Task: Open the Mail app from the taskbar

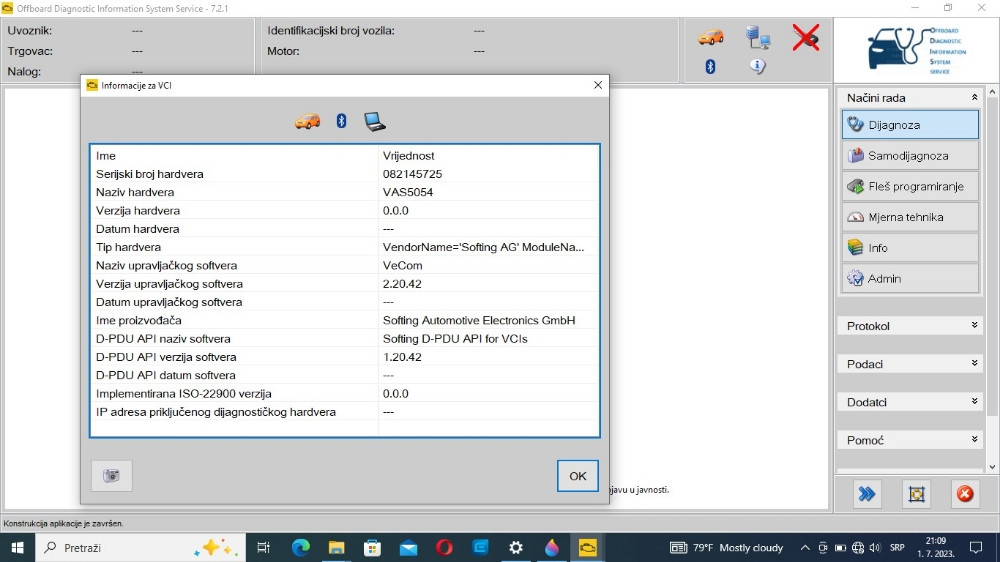Action: (x=408, y=547)
